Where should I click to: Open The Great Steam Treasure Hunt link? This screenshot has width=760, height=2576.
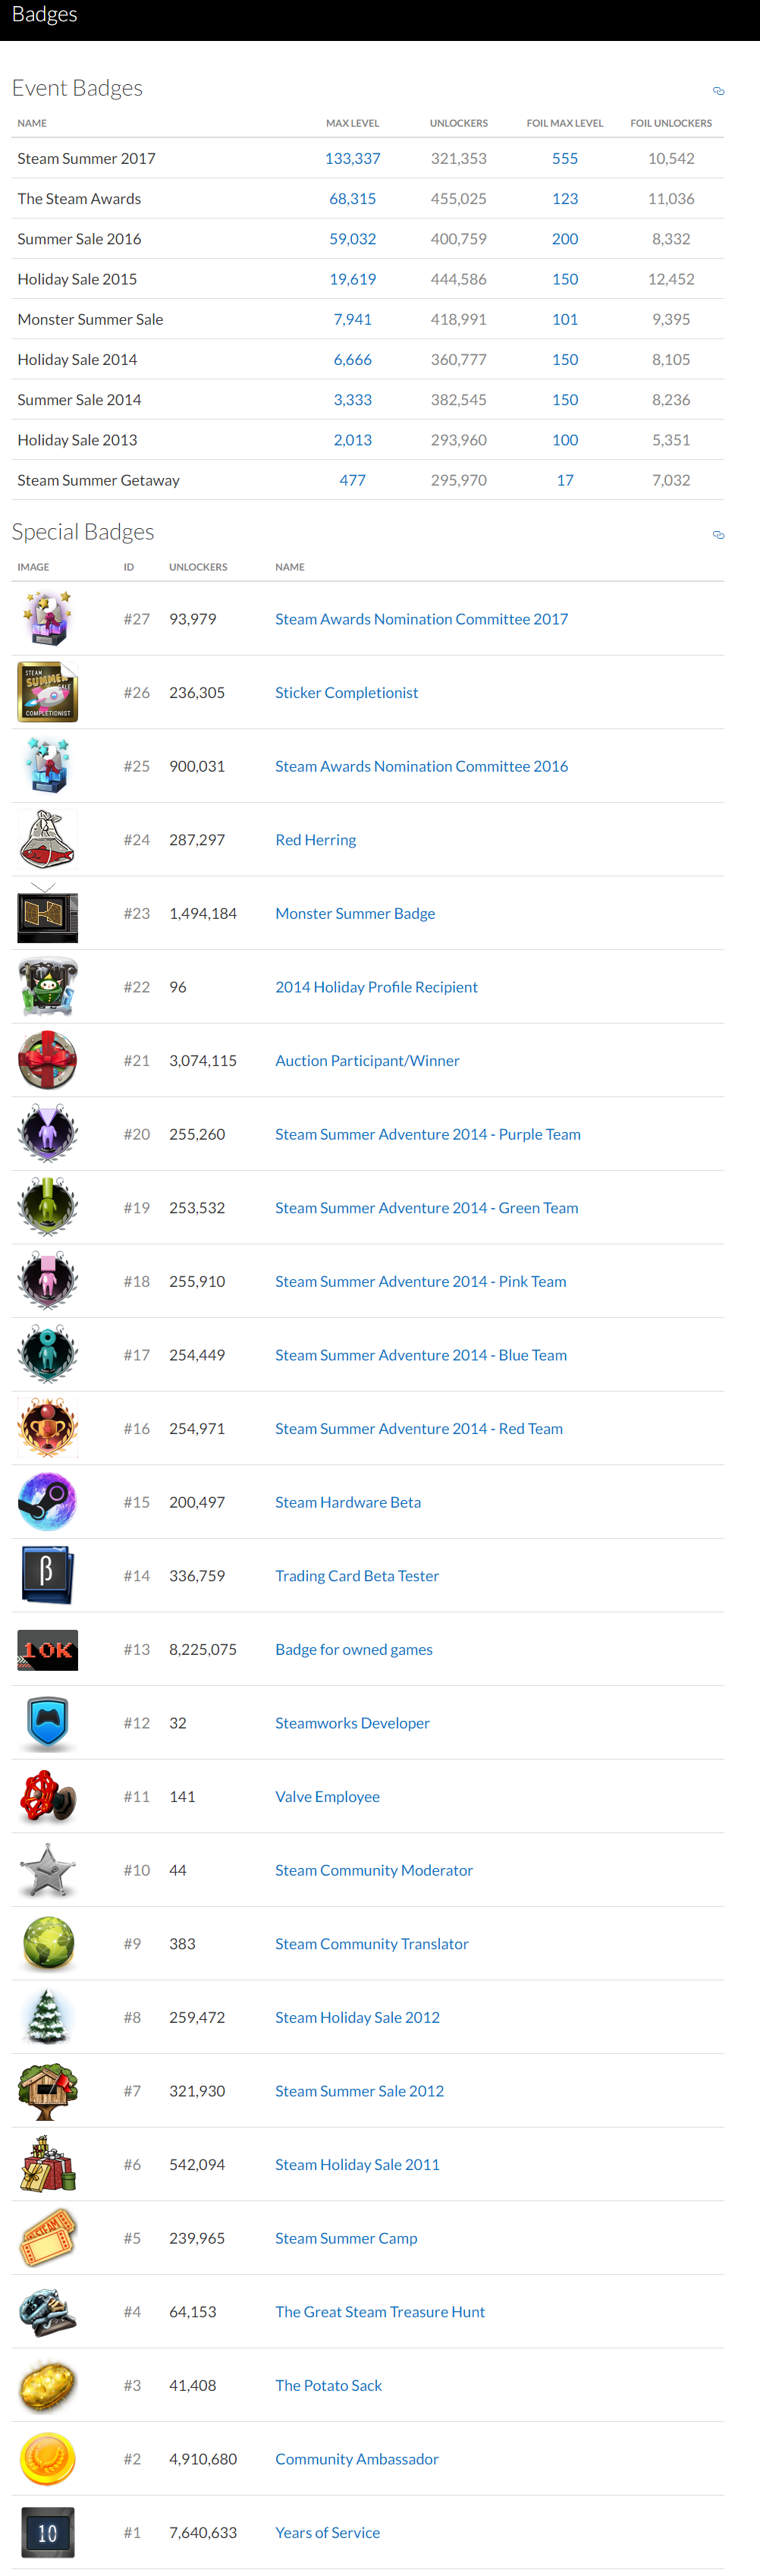[379, 2312]
